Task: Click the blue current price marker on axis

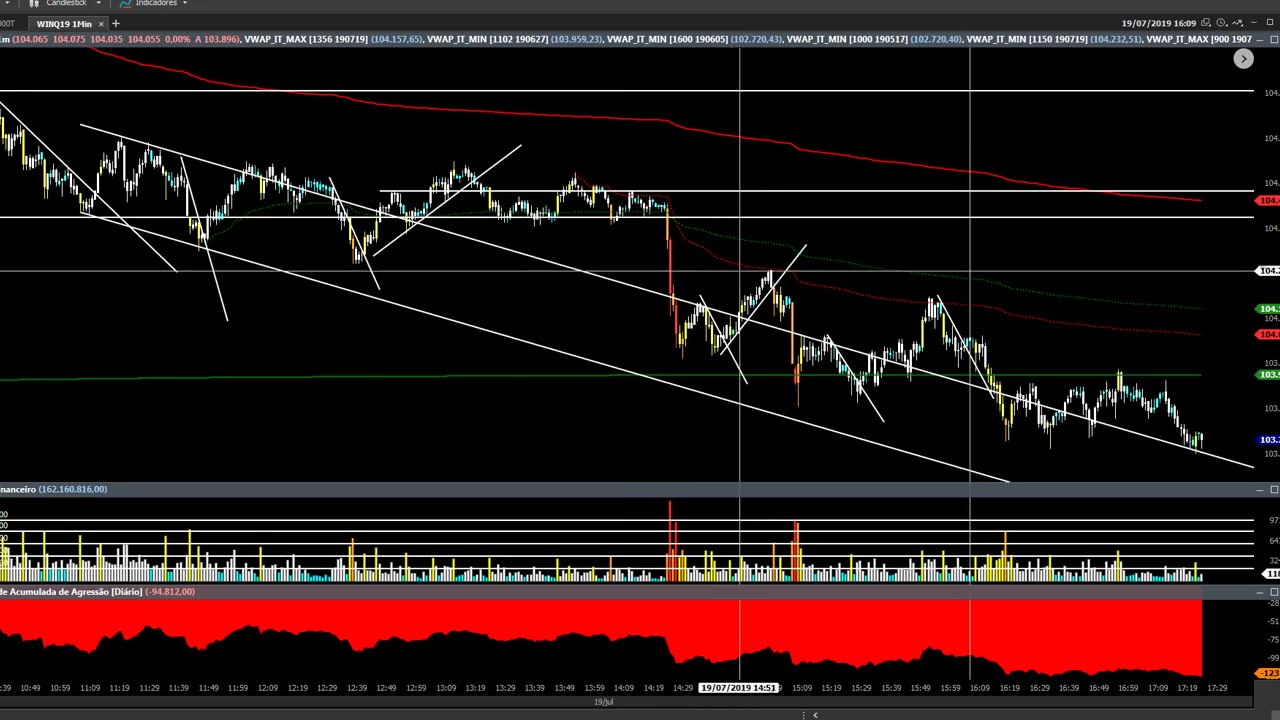Action: (x=1269, y=440)
